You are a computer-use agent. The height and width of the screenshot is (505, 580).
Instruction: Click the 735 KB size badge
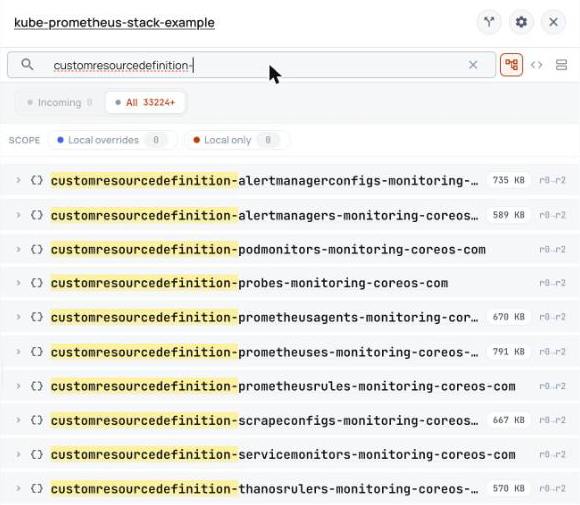point(509,180)
